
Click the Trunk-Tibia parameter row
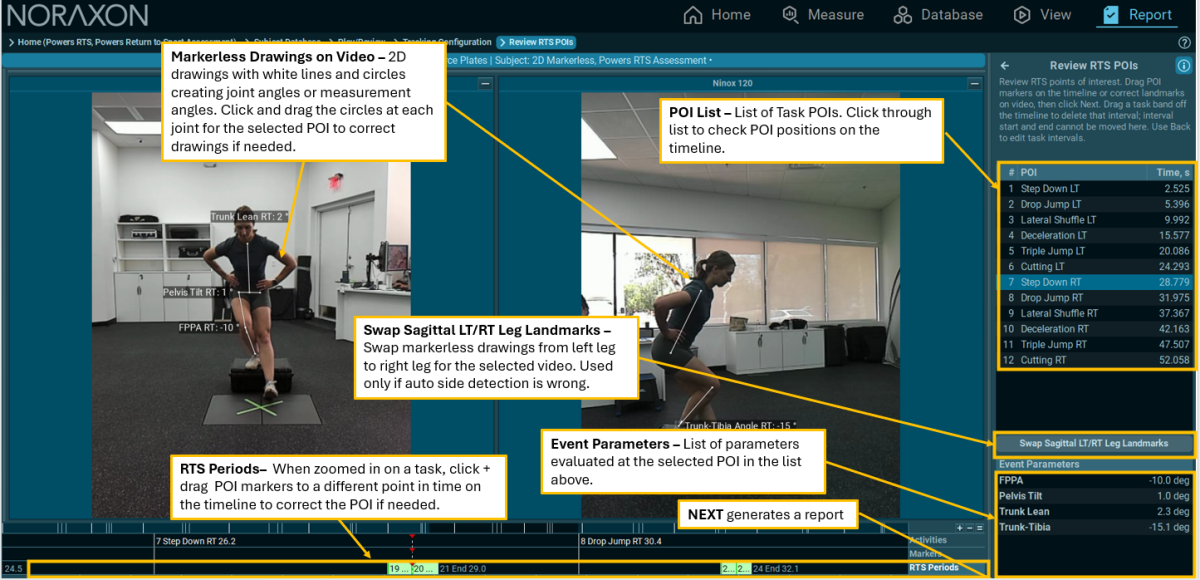coord(1096,528)
